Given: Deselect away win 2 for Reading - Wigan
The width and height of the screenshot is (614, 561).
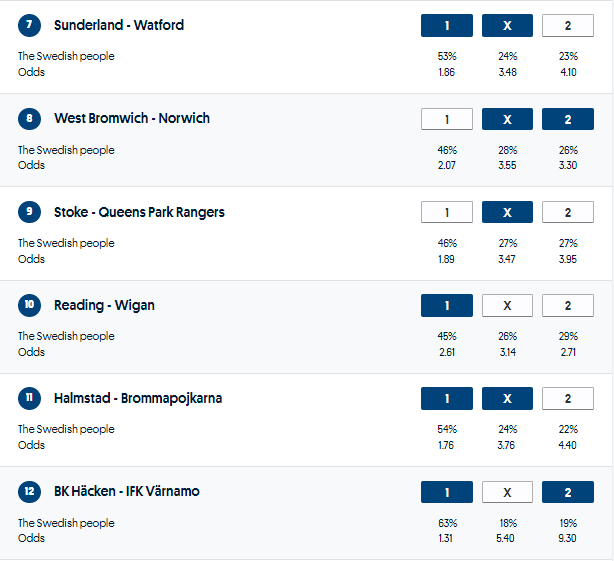Looking at the screenshot, I should pos(567,305).
